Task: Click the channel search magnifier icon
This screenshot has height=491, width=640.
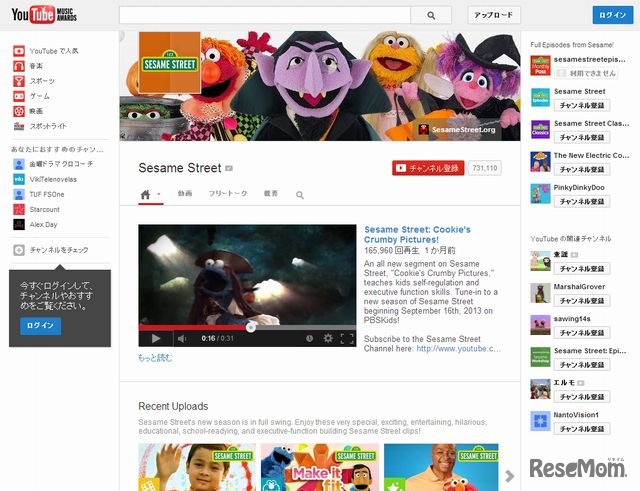Action: pyautogui.click(x=300, y=195)
